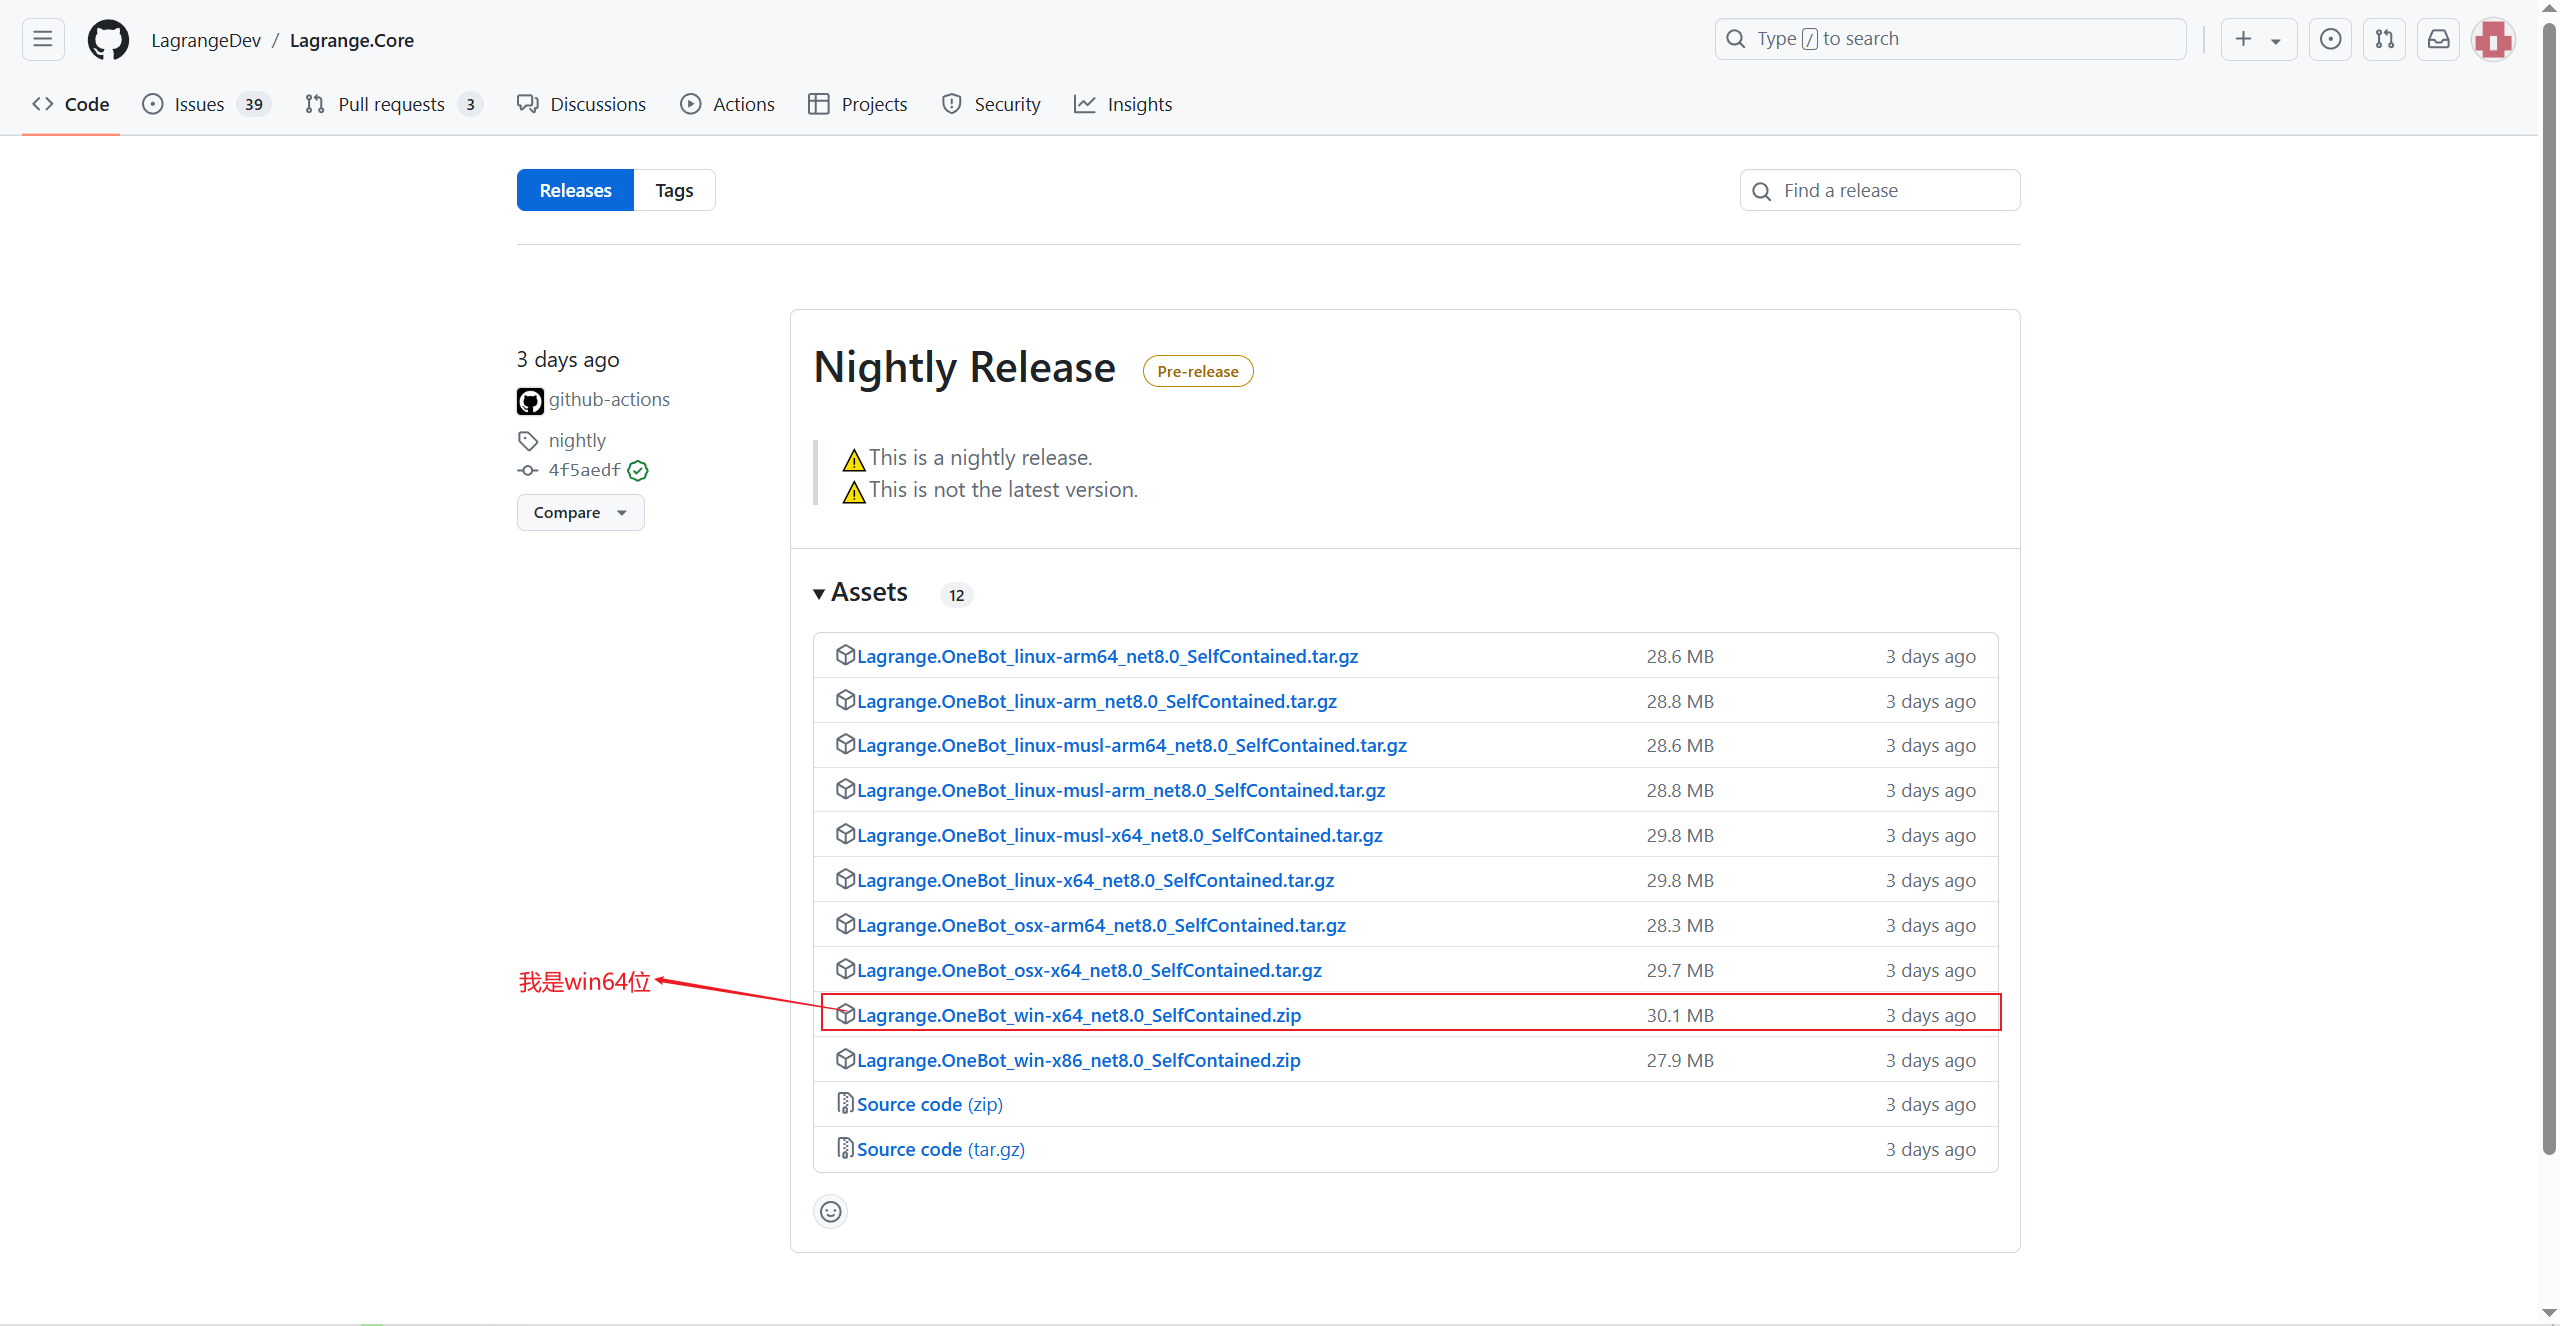Click magnifier icon in Find a release box
The width and height of the screenshot is (2560, 1326).
1762,191
